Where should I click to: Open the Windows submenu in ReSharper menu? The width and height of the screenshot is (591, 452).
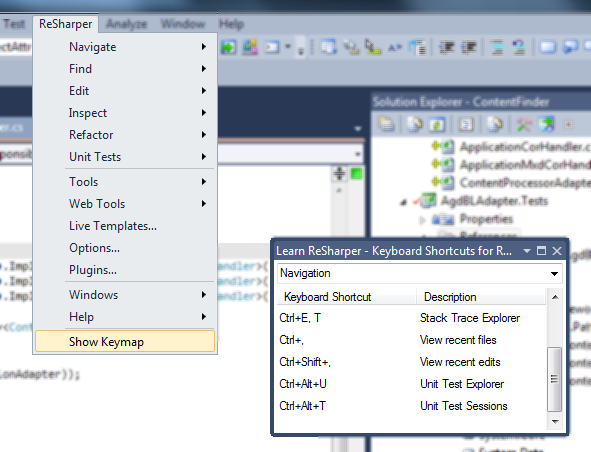[x=125, y=294]
